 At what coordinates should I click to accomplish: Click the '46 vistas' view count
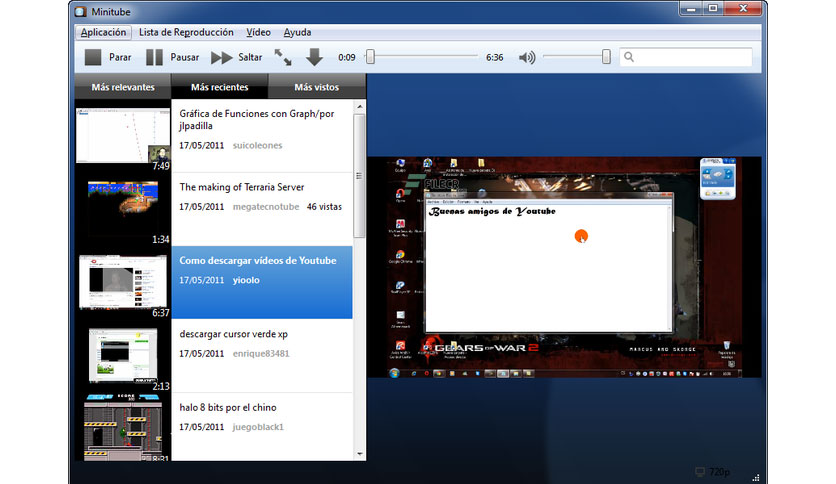click(324, 207)
